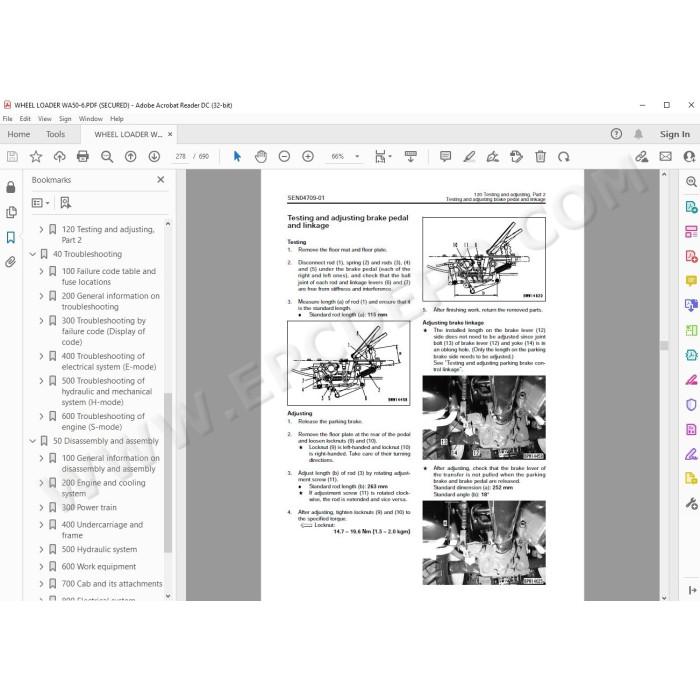Click the Sign In button
Viewport: 700px width, 700px height.
675,134
